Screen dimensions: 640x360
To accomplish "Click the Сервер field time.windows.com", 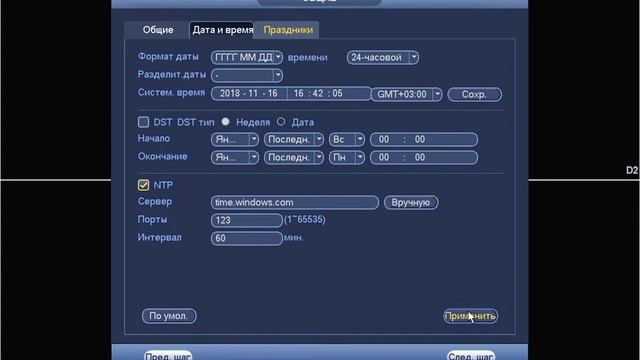I will click(295, 202).
